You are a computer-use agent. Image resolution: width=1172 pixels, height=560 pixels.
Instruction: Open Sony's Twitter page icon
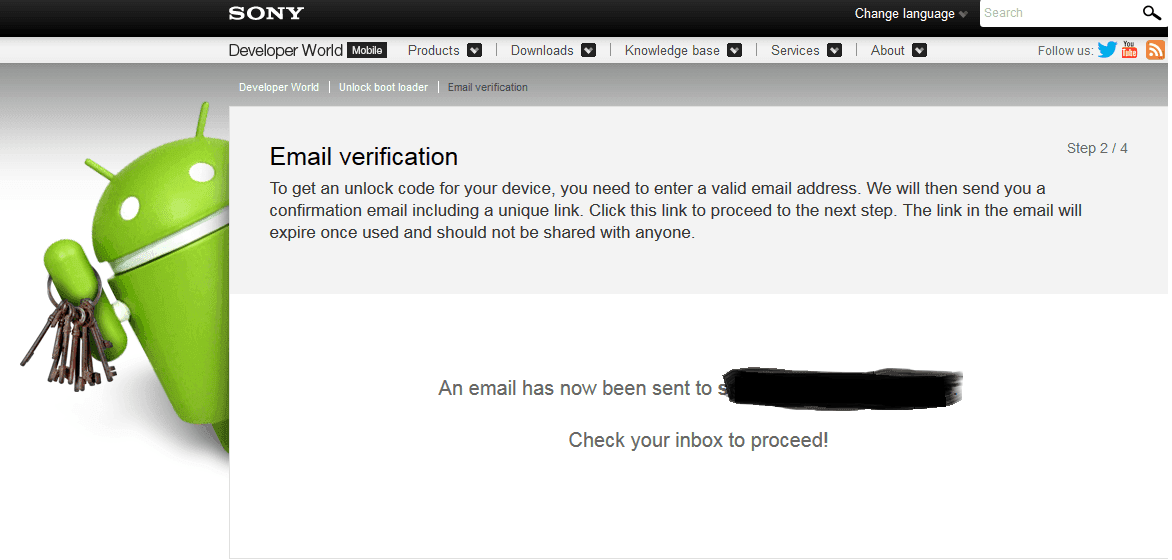click(x=1108, y=50)
